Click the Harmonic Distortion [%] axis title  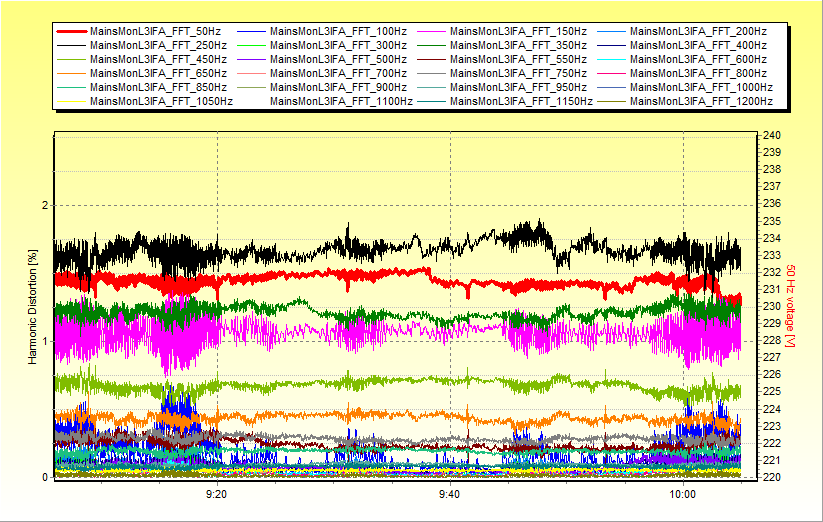33,306
